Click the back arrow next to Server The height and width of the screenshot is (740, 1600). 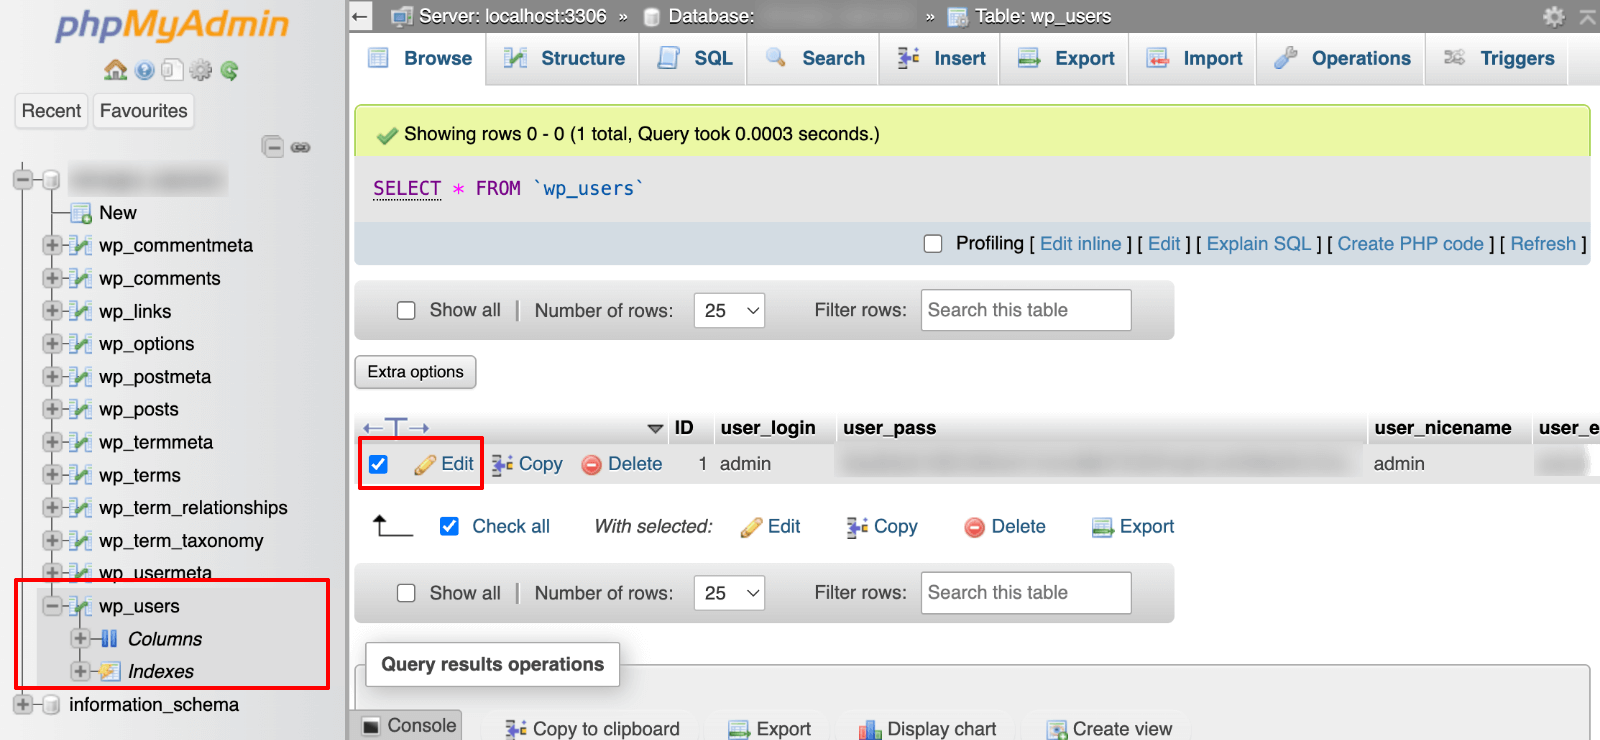click(x=361, y=16)
